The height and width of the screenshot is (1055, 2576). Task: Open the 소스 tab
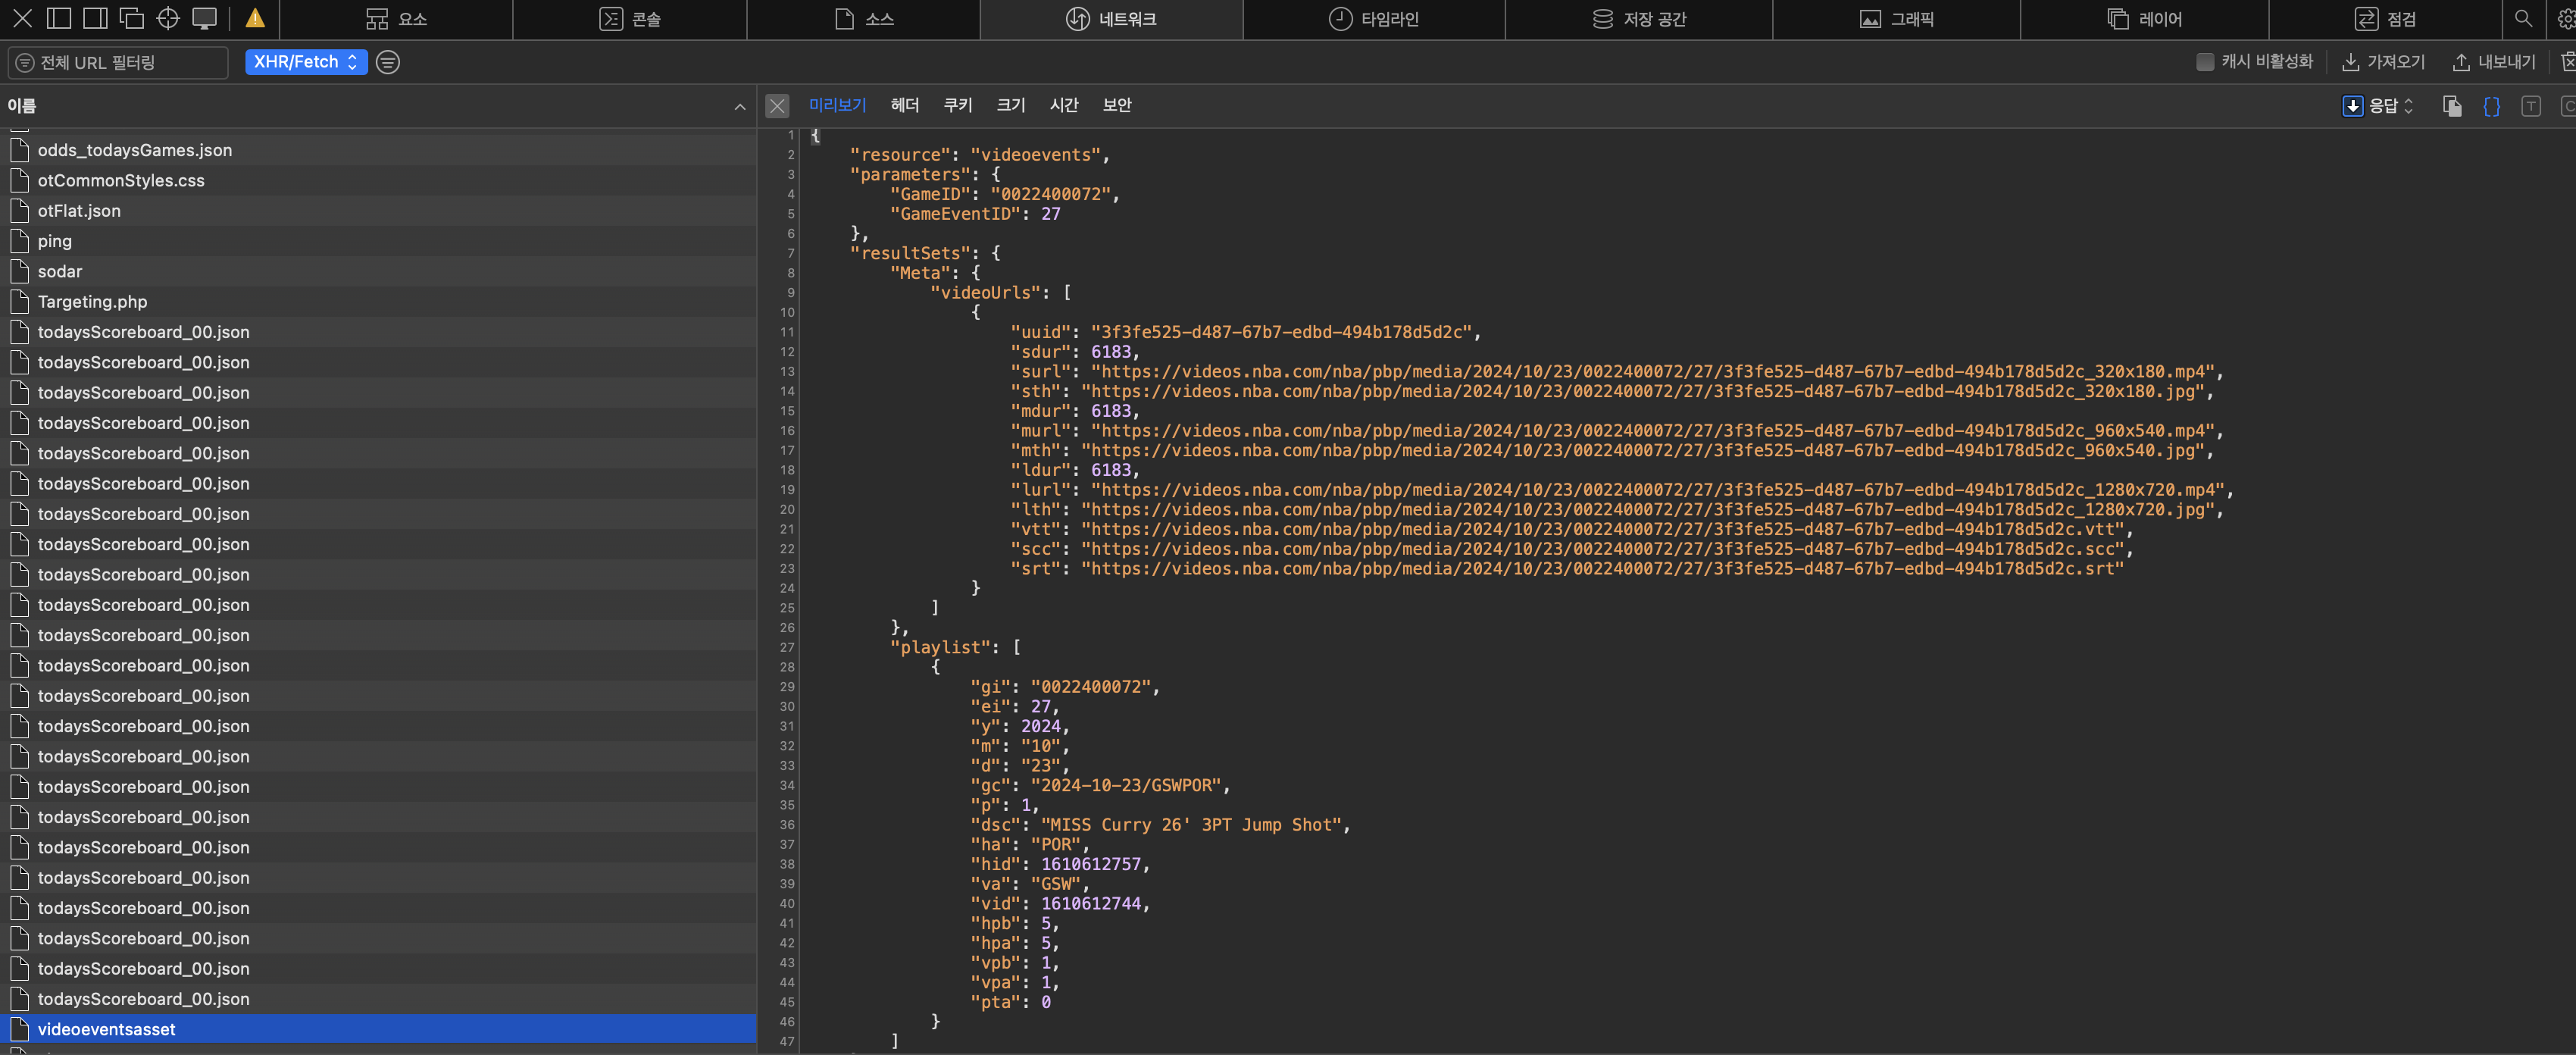(x=864, y=19)
